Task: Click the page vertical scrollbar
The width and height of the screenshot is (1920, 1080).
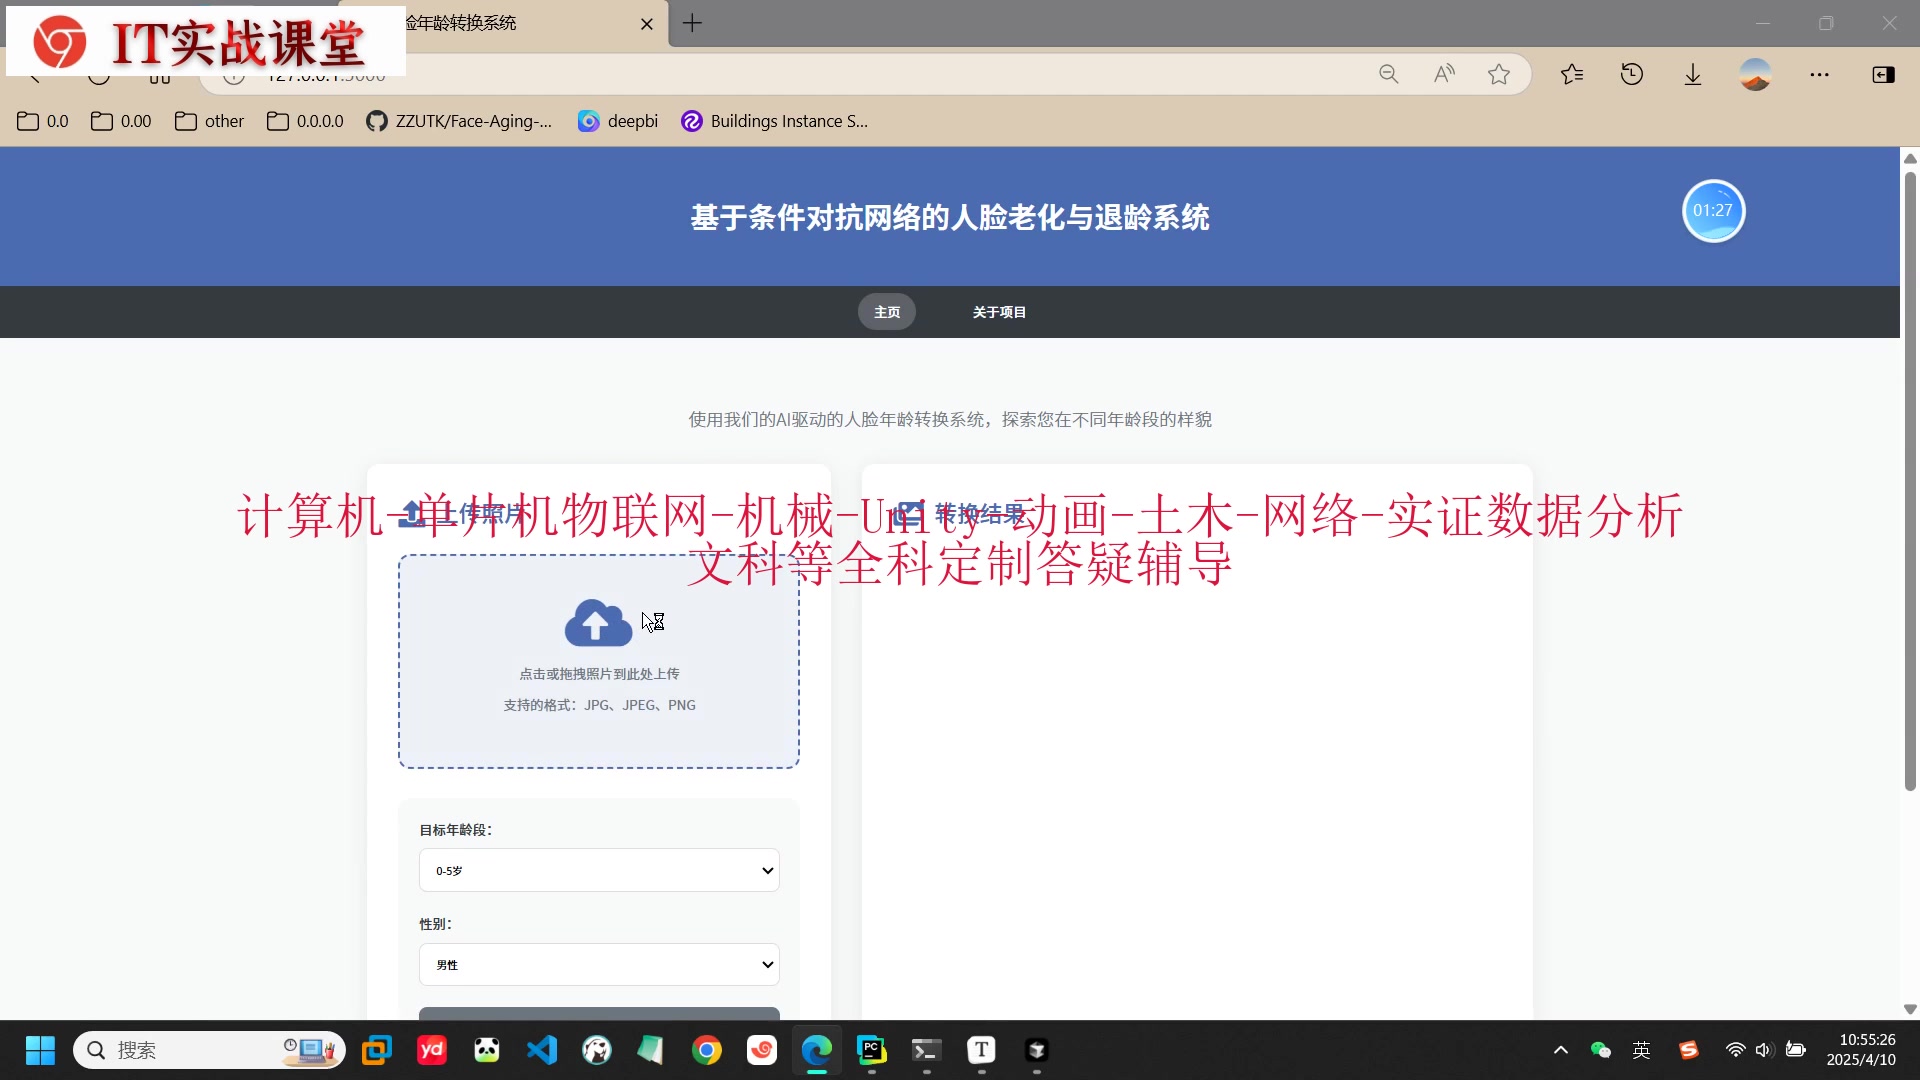Action: (1909, 480)
